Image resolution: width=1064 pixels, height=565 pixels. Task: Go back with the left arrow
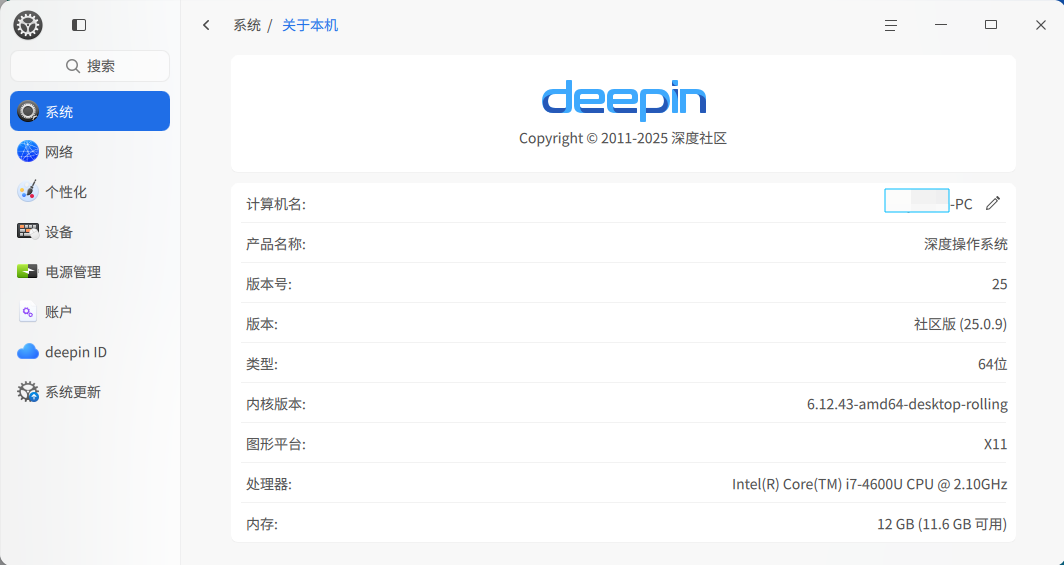206,25
